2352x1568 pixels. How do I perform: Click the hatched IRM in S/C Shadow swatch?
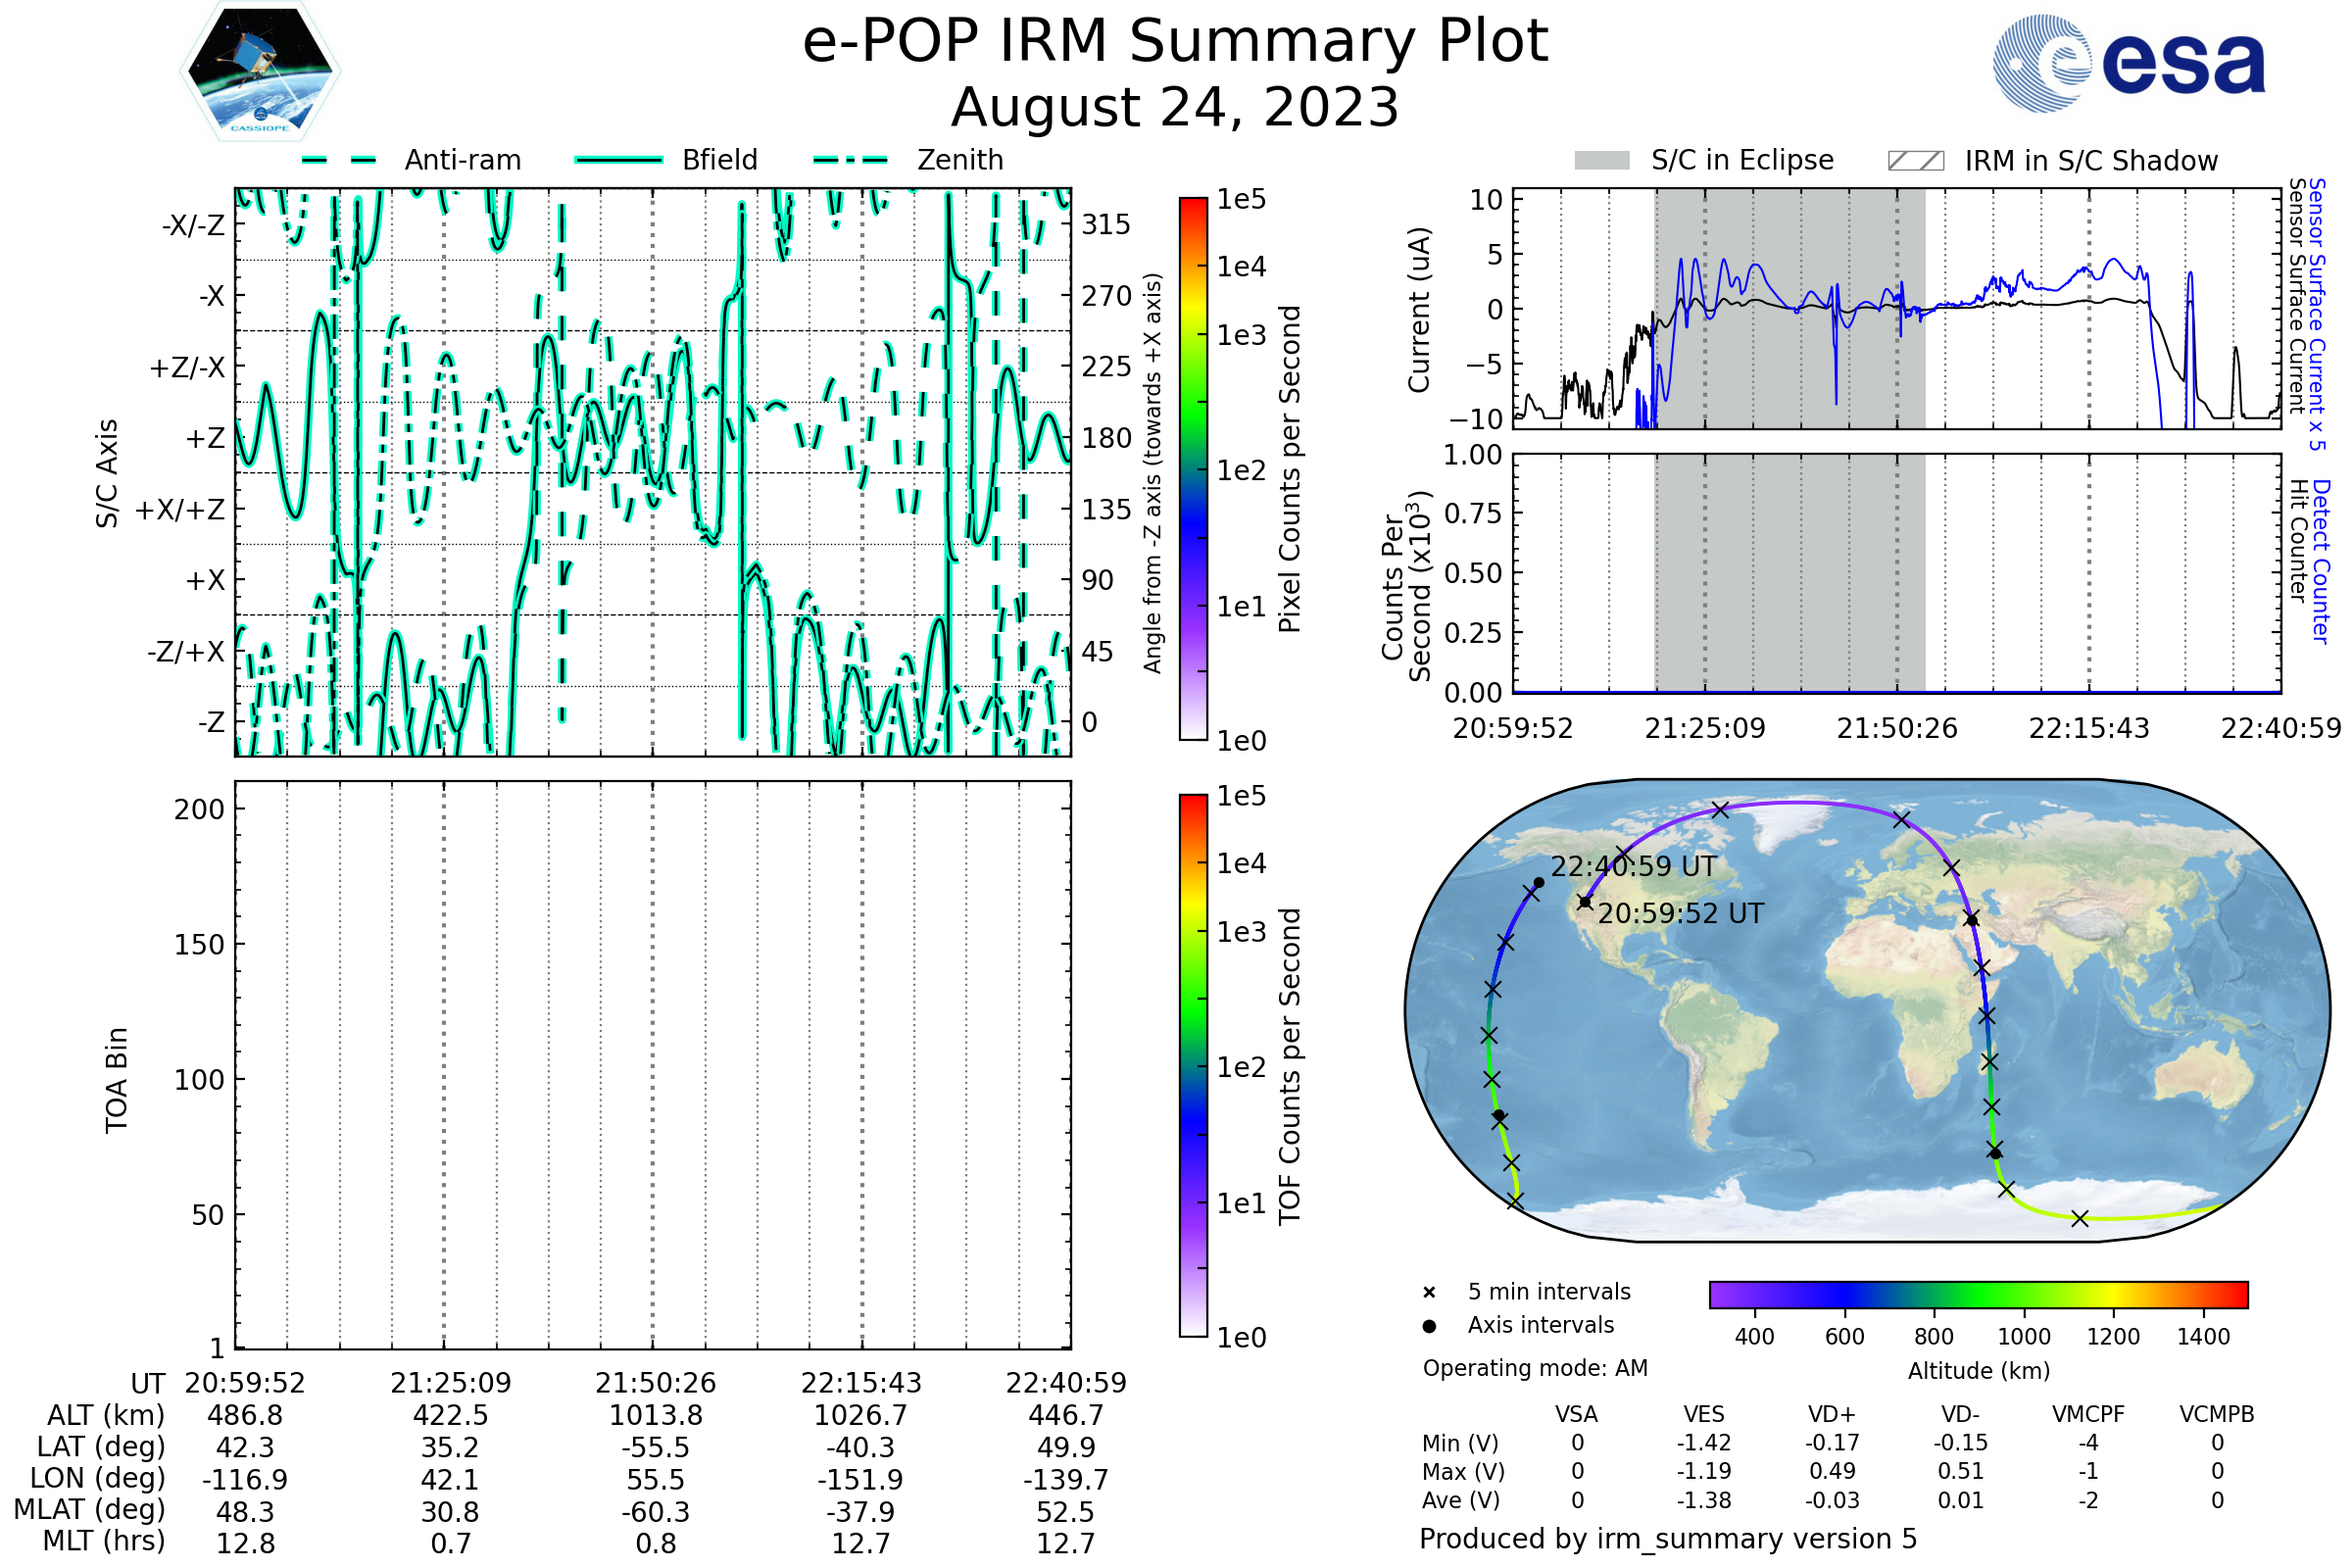[x=1915, y=161]
